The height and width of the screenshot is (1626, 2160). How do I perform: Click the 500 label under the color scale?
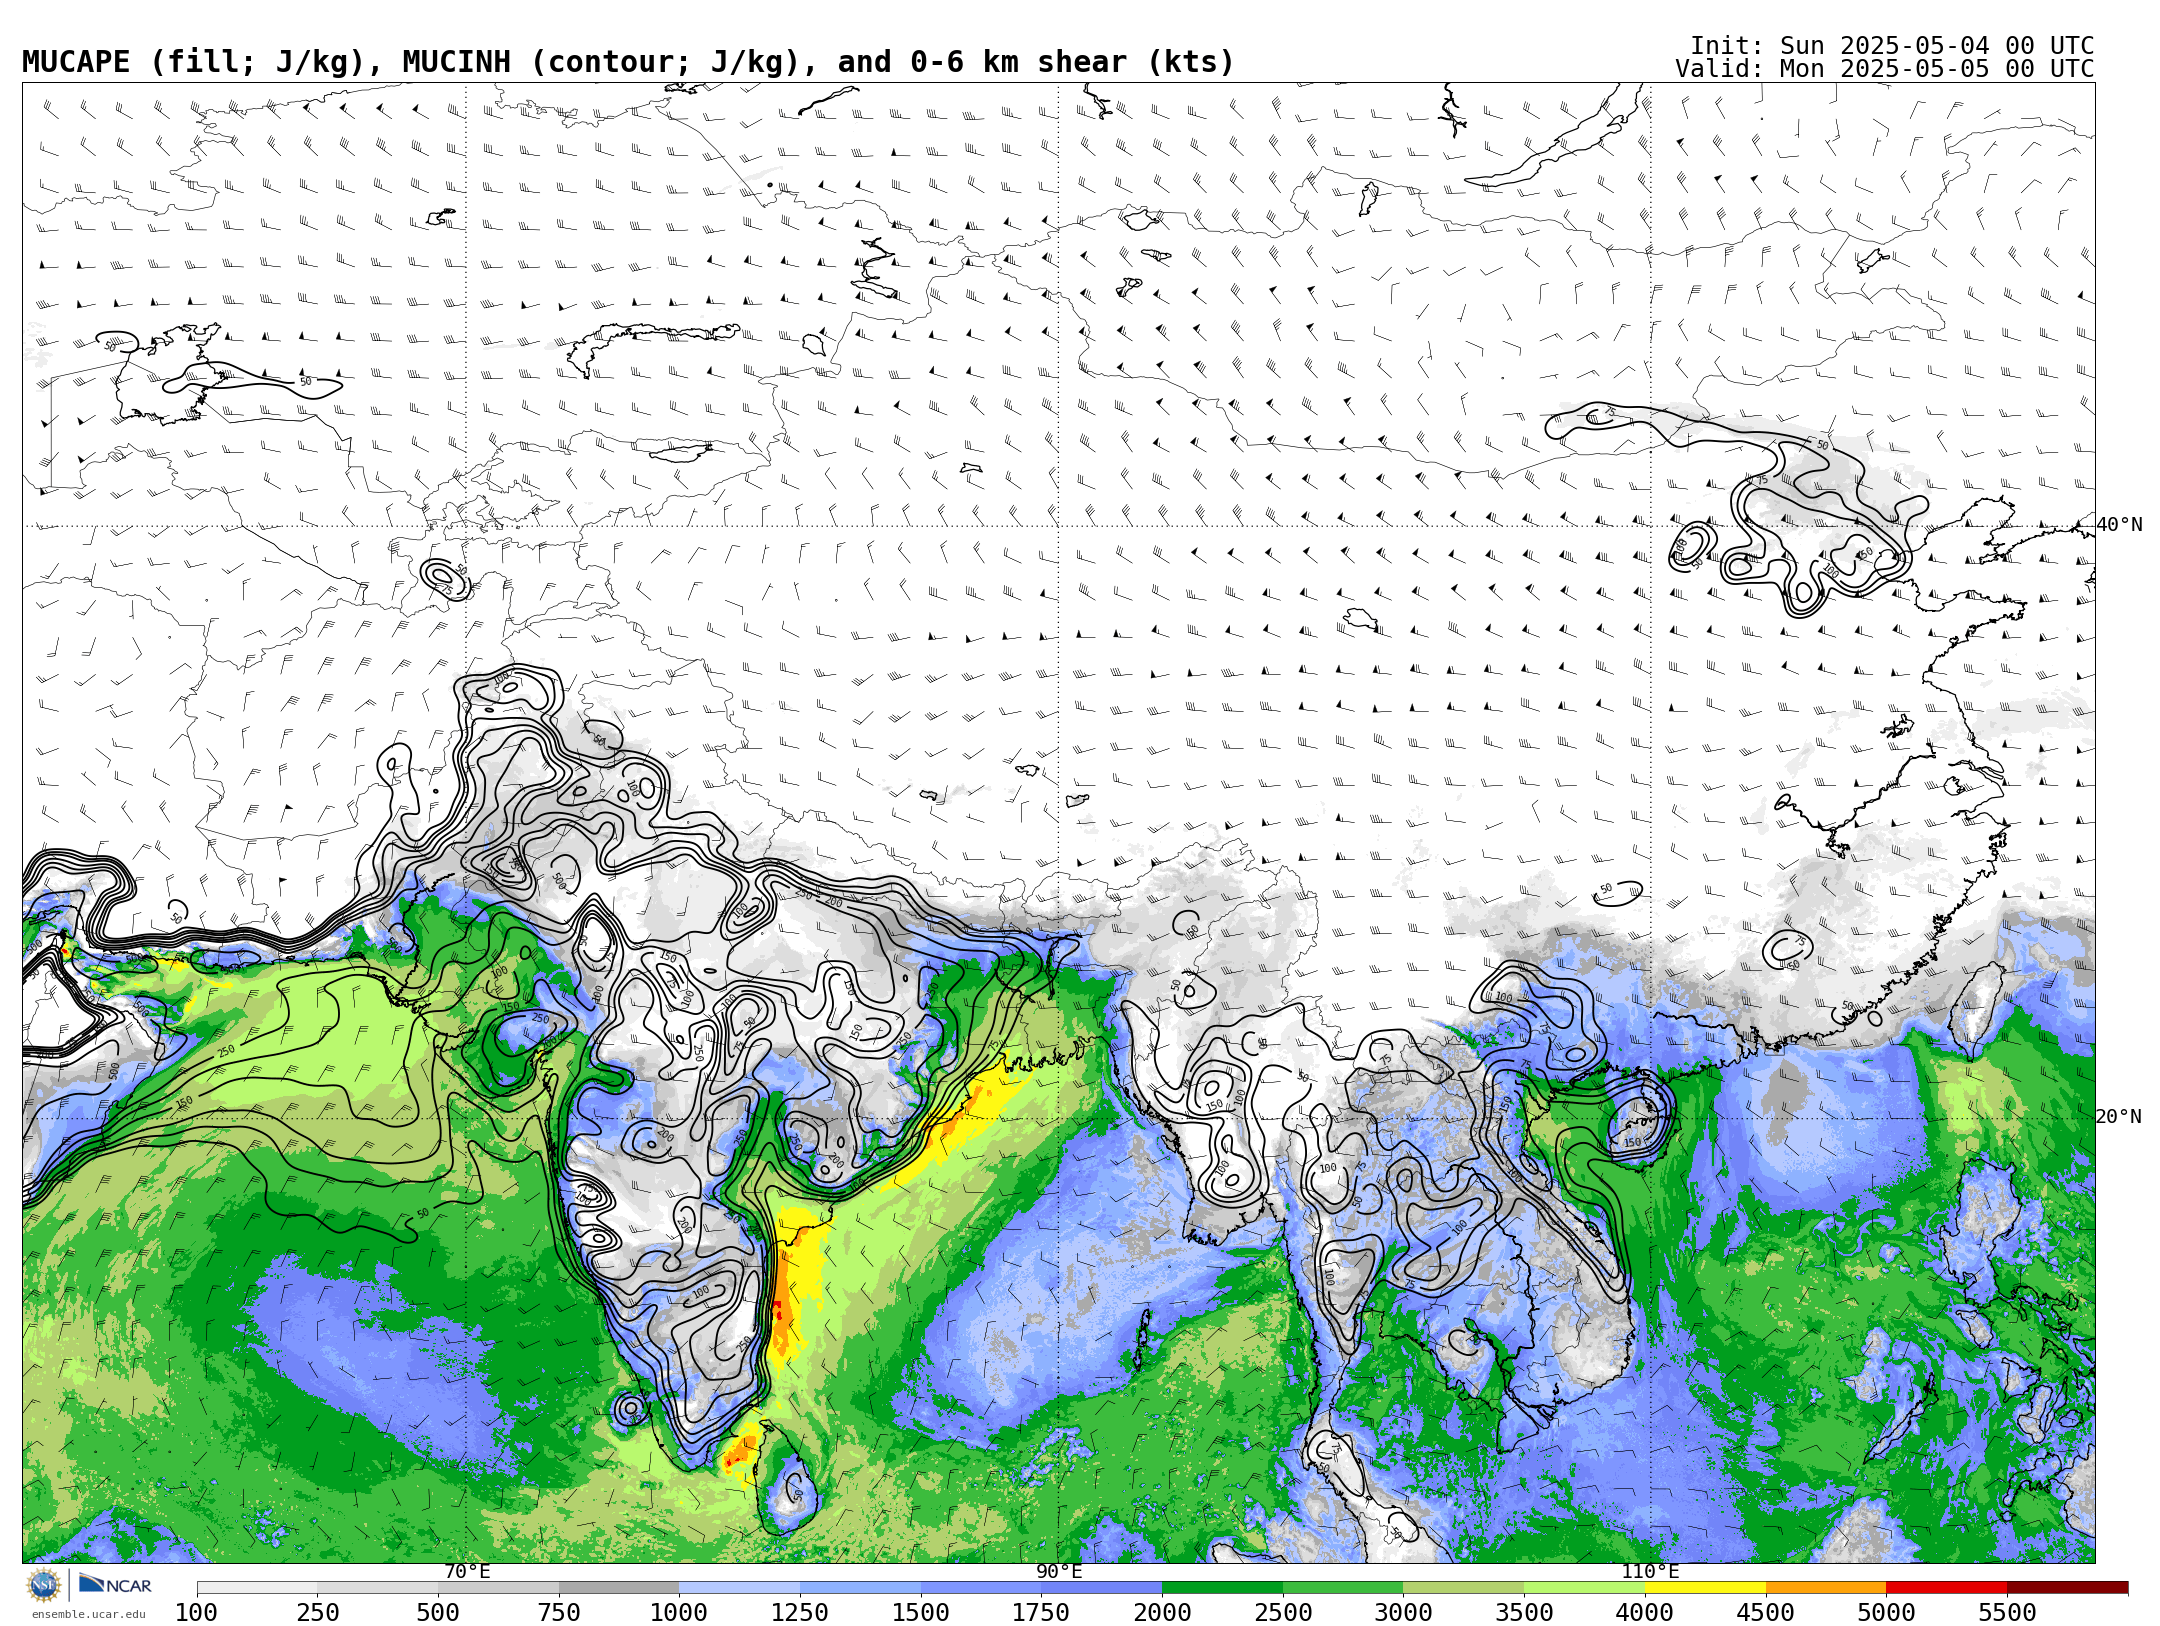(x=438, y=1612)
